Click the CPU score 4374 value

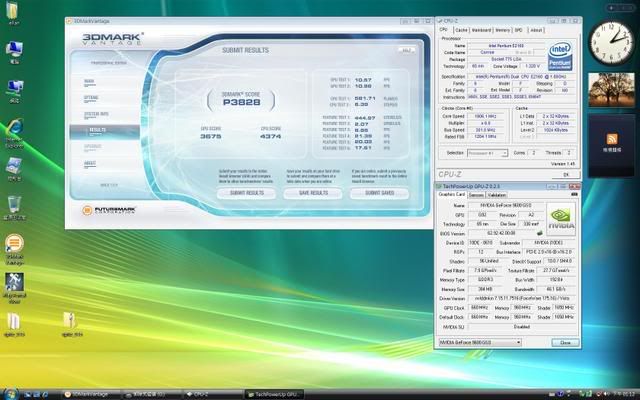point(271,136)
